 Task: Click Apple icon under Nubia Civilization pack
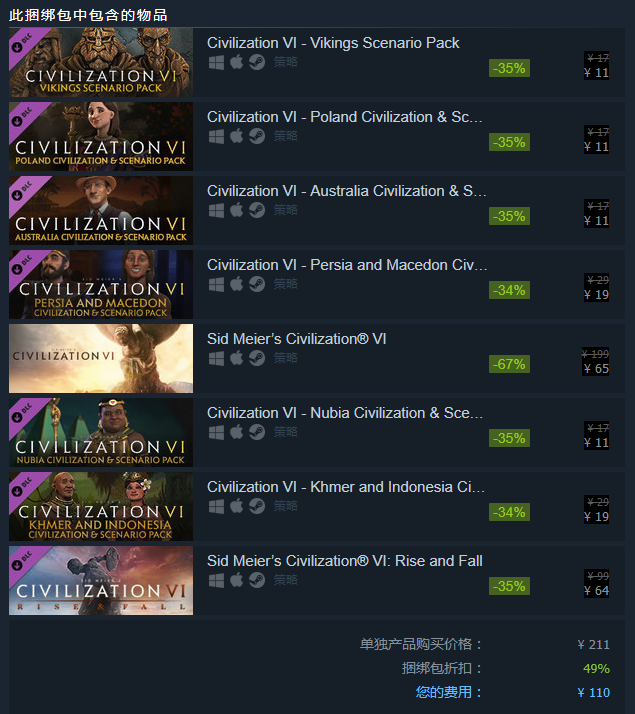pyautogui.click(x=236, y=432)
